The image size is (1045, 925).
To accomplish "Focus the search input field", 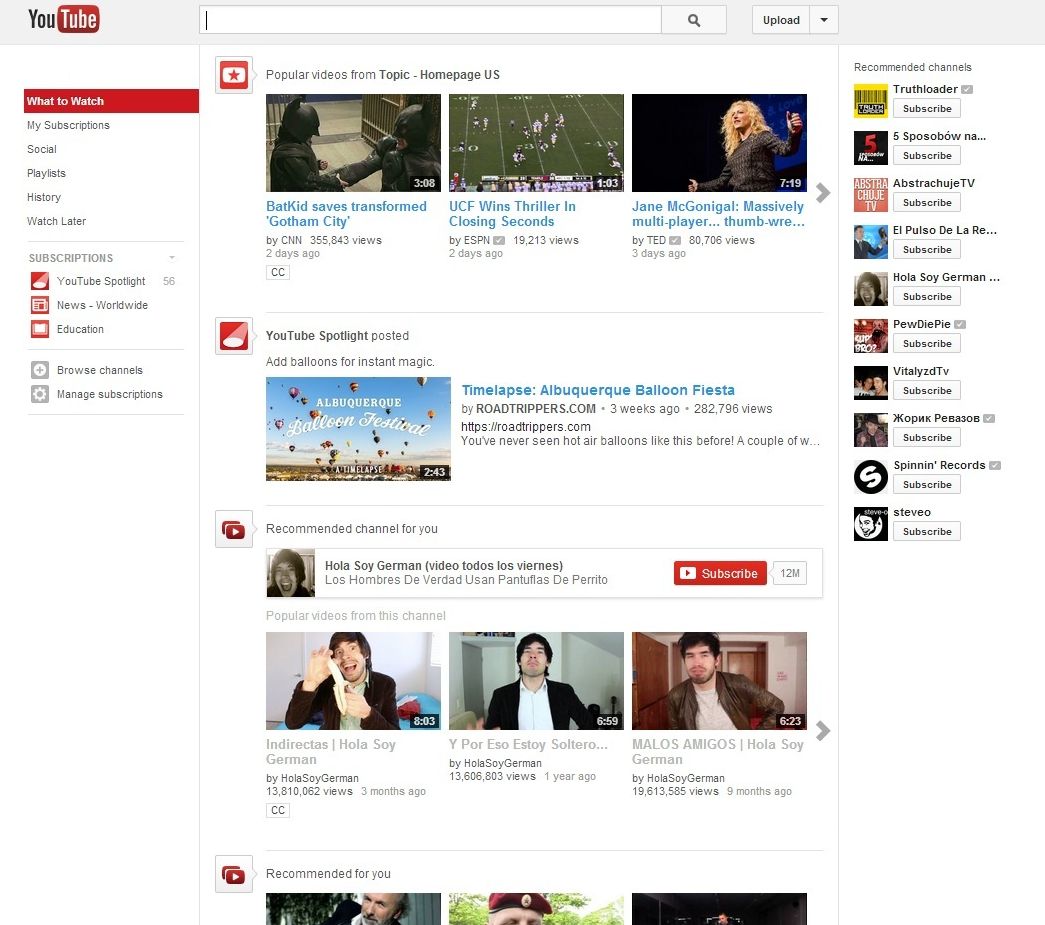I will [431, 20].
